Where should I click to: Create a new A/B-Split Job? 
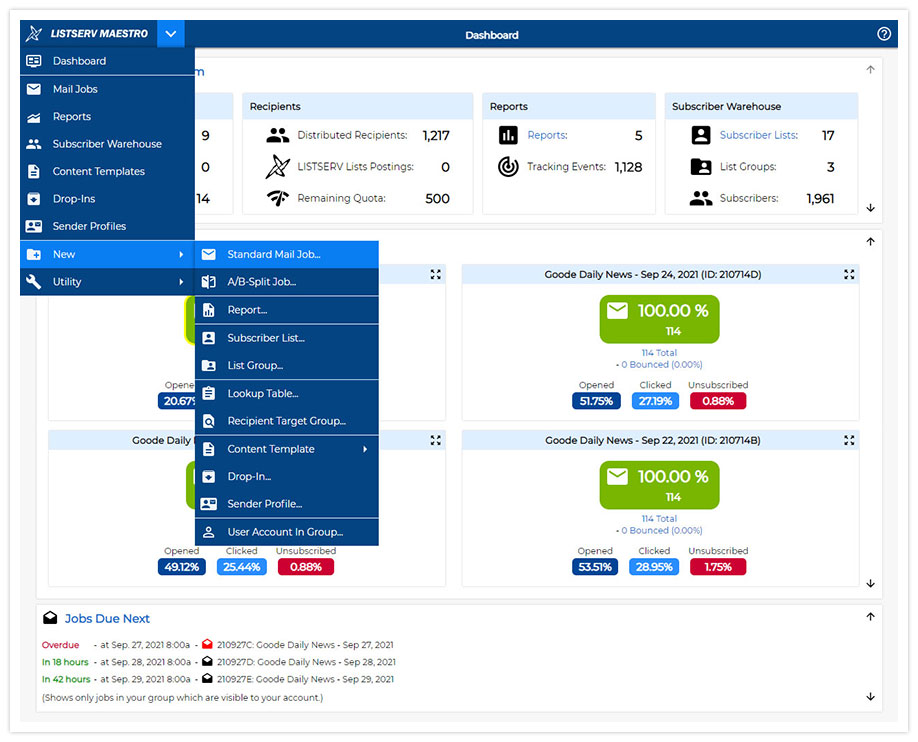(x=286, y=282)
